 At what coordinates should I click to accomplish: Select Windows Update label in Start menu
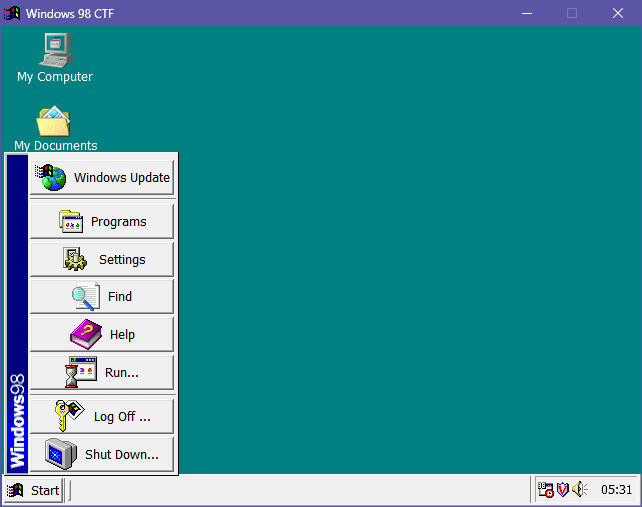pyautogui.click(x=122, y=178)
